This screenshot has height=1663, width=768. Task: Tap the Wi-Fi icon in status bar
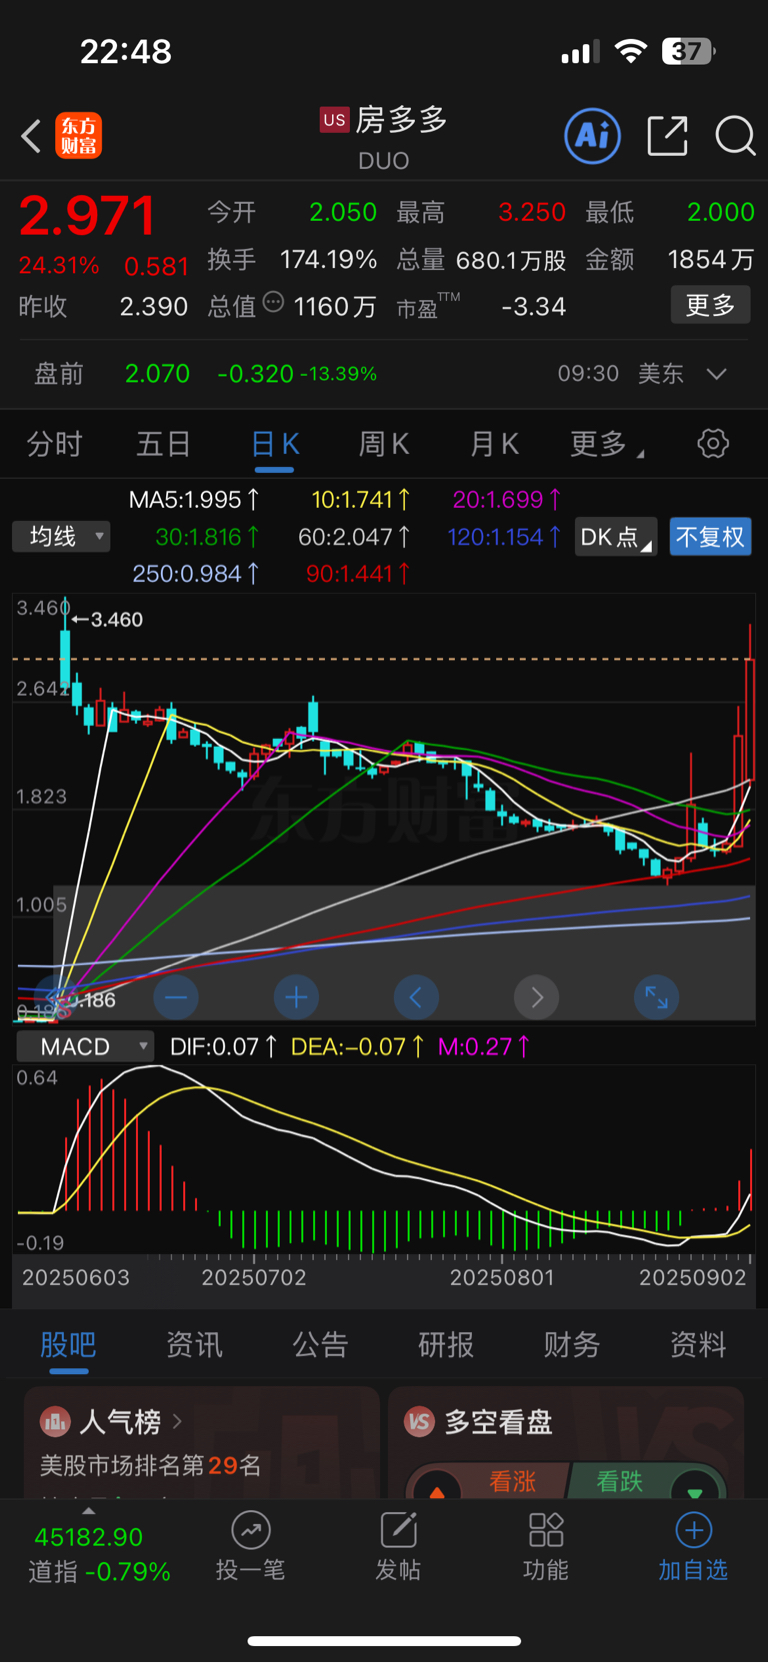pyautogui.click(x=630, y=52)
